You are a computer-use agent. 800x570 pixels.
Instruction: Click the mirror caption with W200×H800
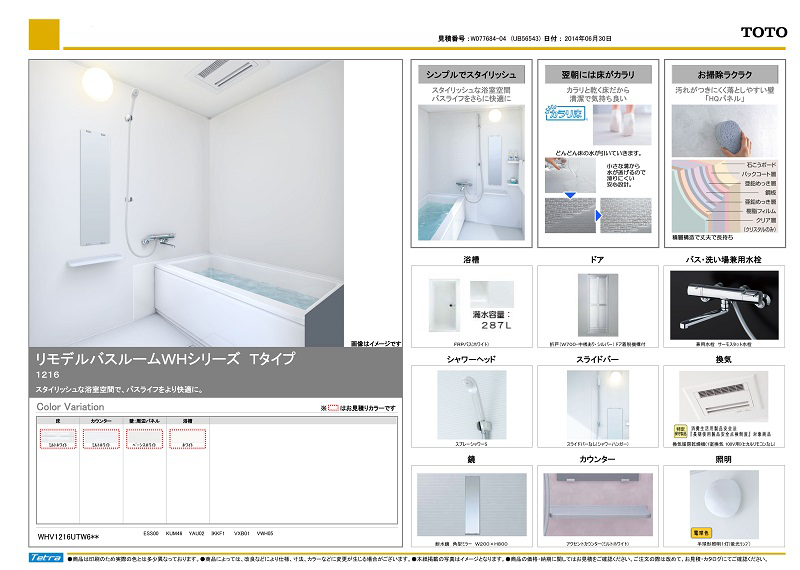(x=471, y=544)
